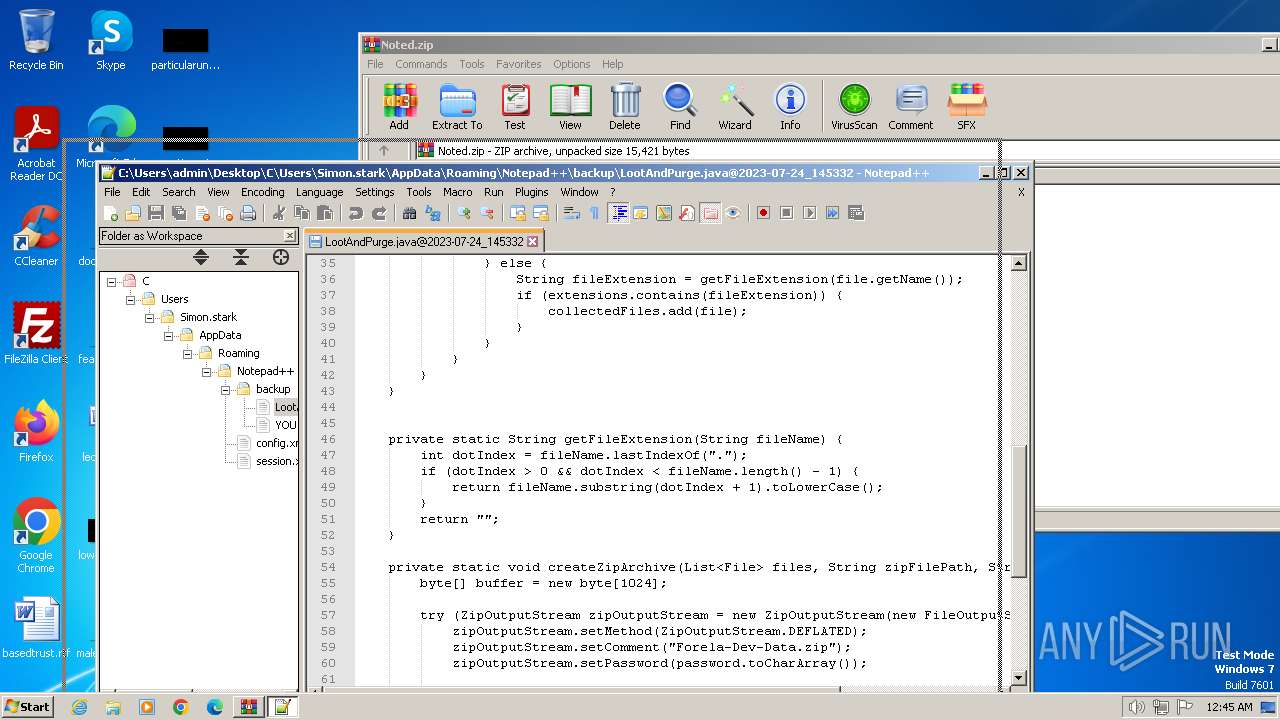Image resolution: width=1280 pixels, height=720 pixels.
Task: Collapse the AppData folder node
Action: click(168, 335)
